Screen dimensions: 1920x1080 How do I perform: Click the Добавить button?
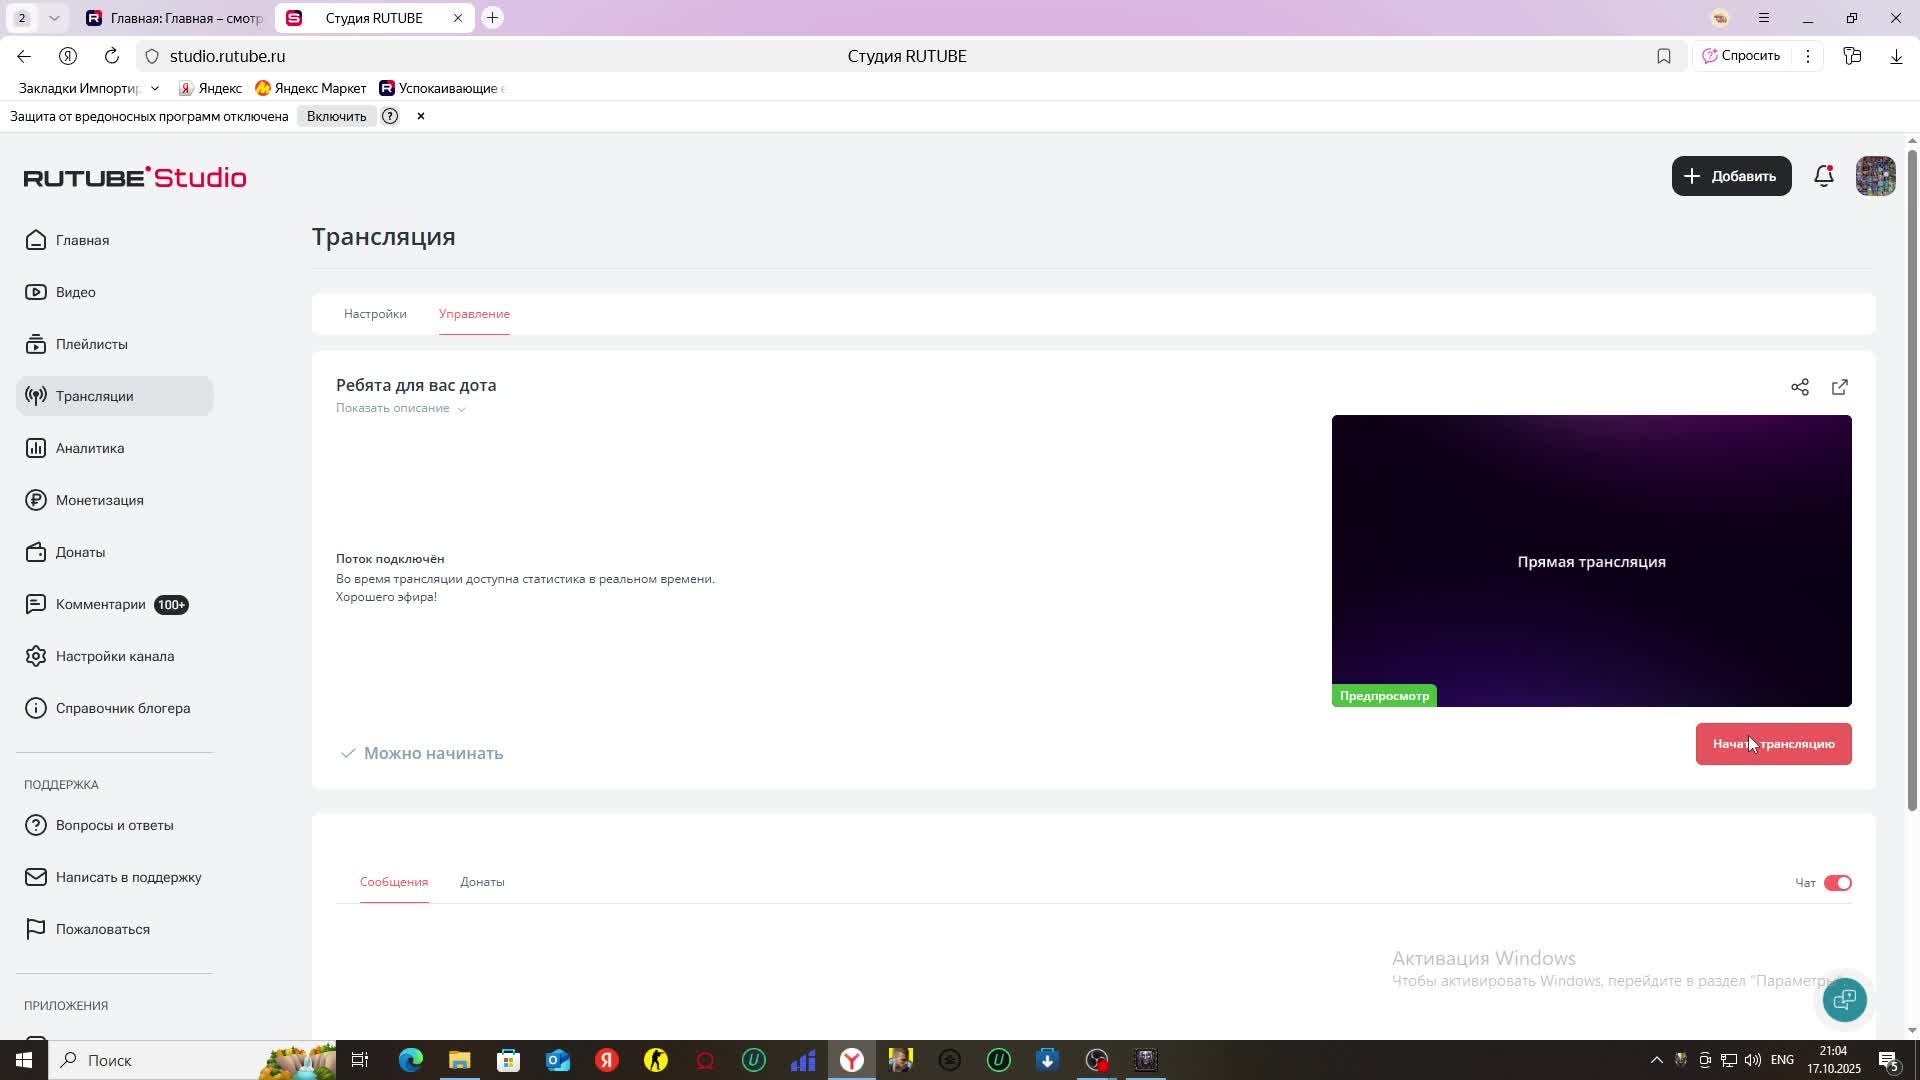[x=1731, y=176]
